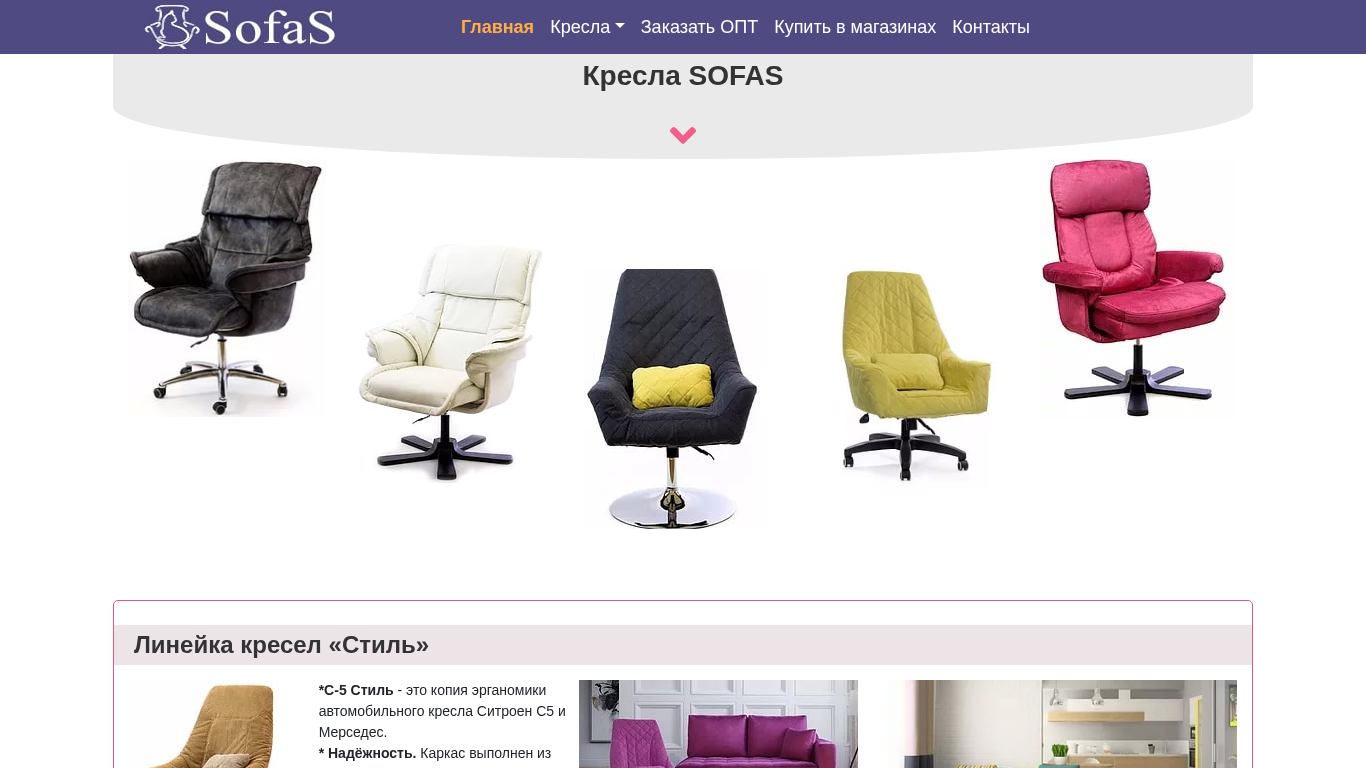Click the С-5 Стиль description text
Viewport: 1366px width, 768px height.
[x=442, y=711]
